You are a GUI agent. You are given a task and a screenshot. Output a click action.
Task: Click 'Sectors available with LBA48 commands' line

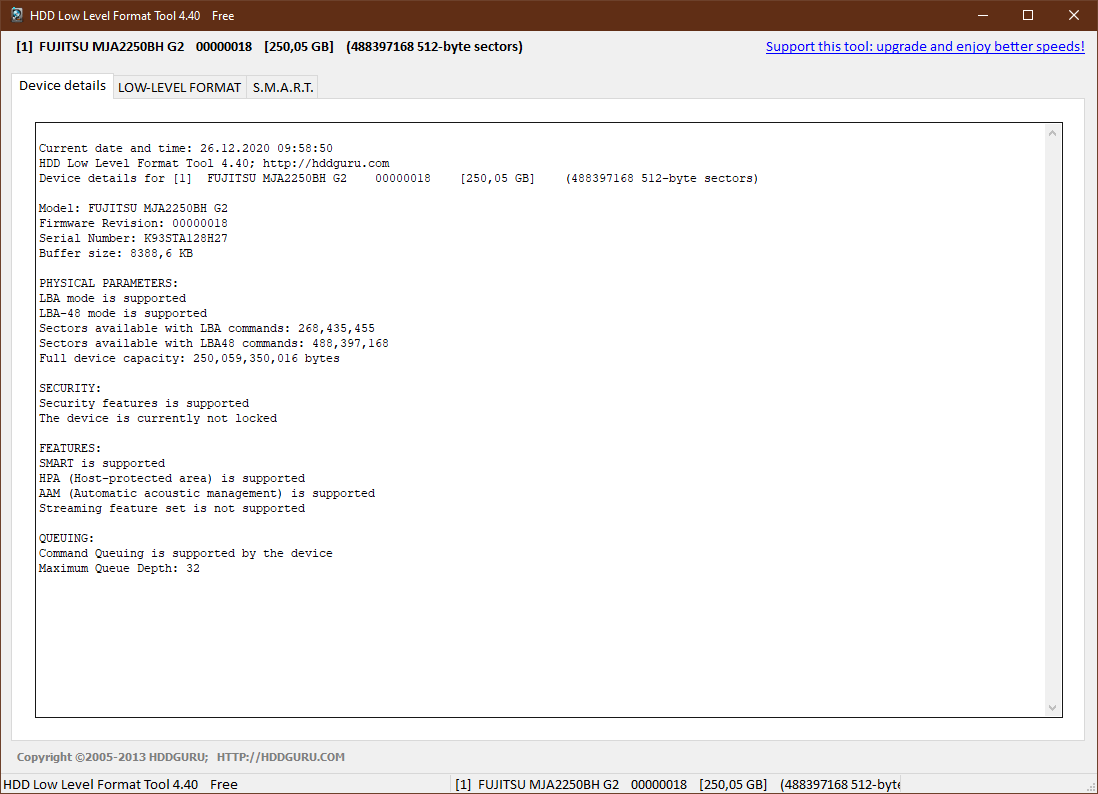pyautogui.click(x=214, y=343)
